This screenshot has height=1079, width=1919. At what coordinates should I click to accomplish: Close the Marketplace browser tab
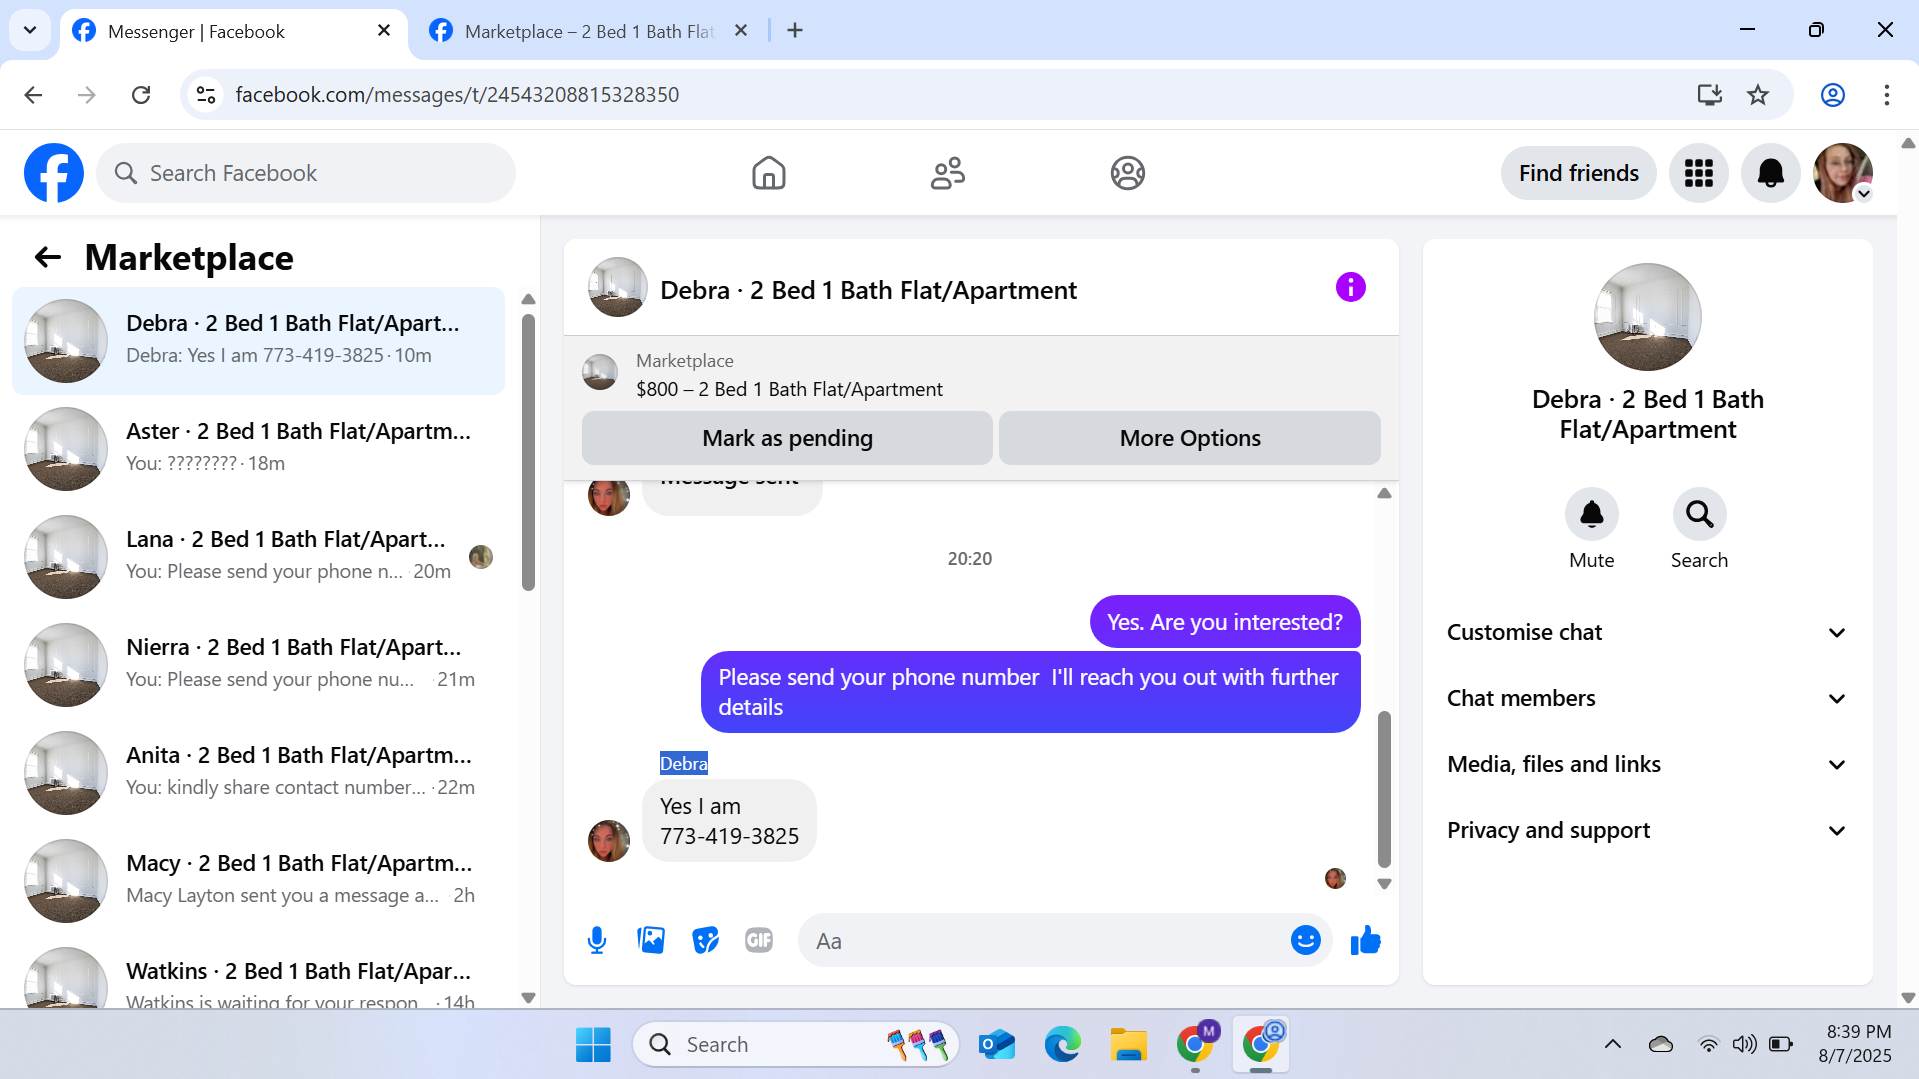(741, 31)
